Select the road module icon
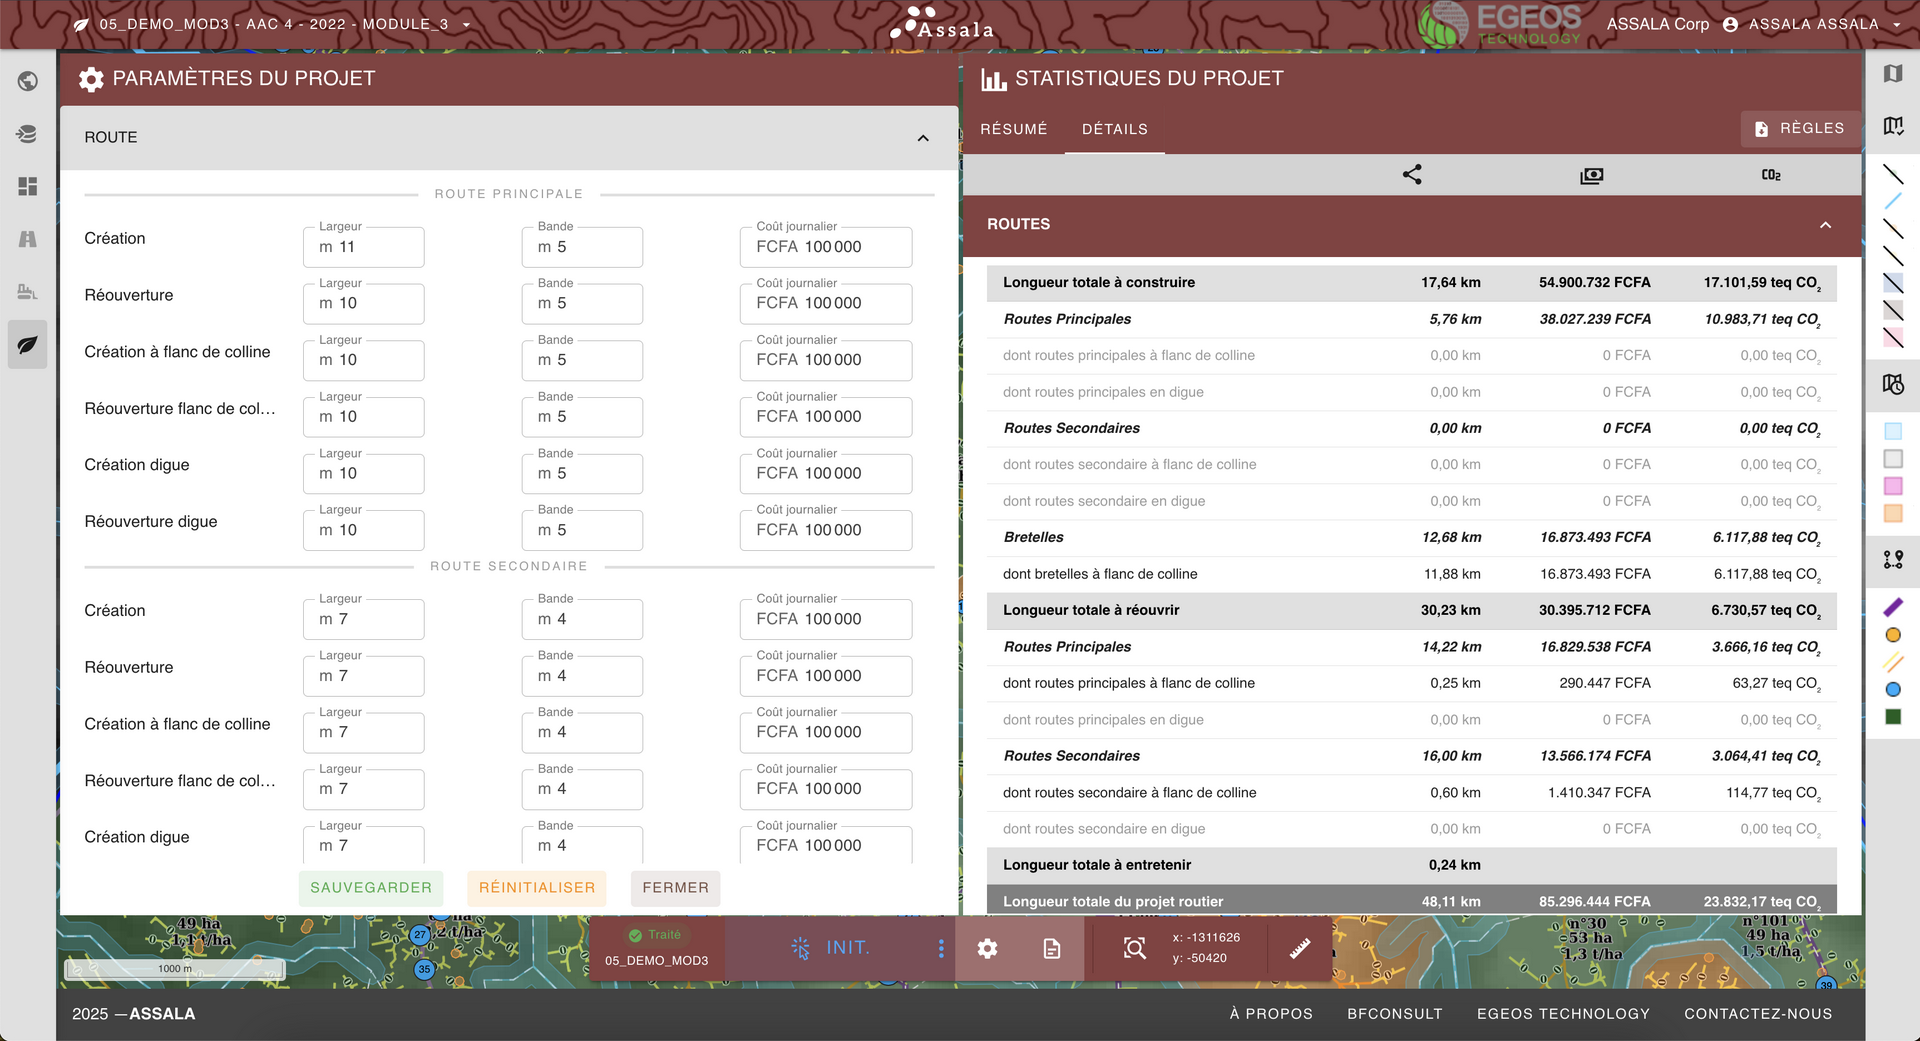Screen dimensions: 1920x1041 pos(28,239)
